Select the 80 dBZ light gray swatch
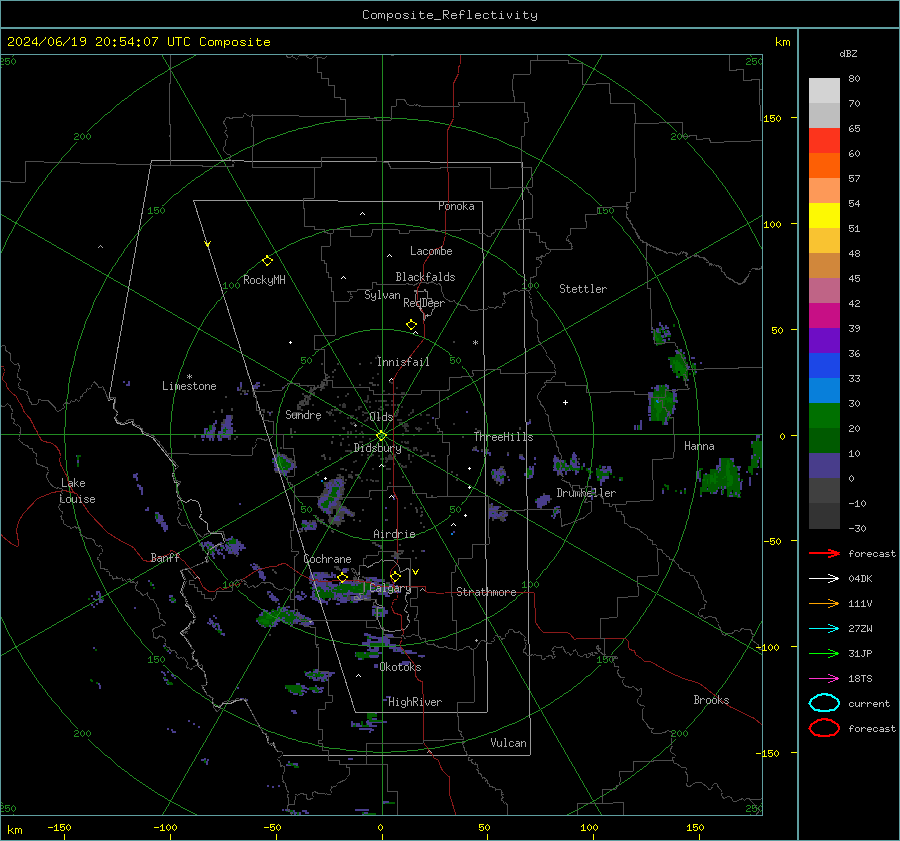900x841 pixels. [x=824, y=90]
